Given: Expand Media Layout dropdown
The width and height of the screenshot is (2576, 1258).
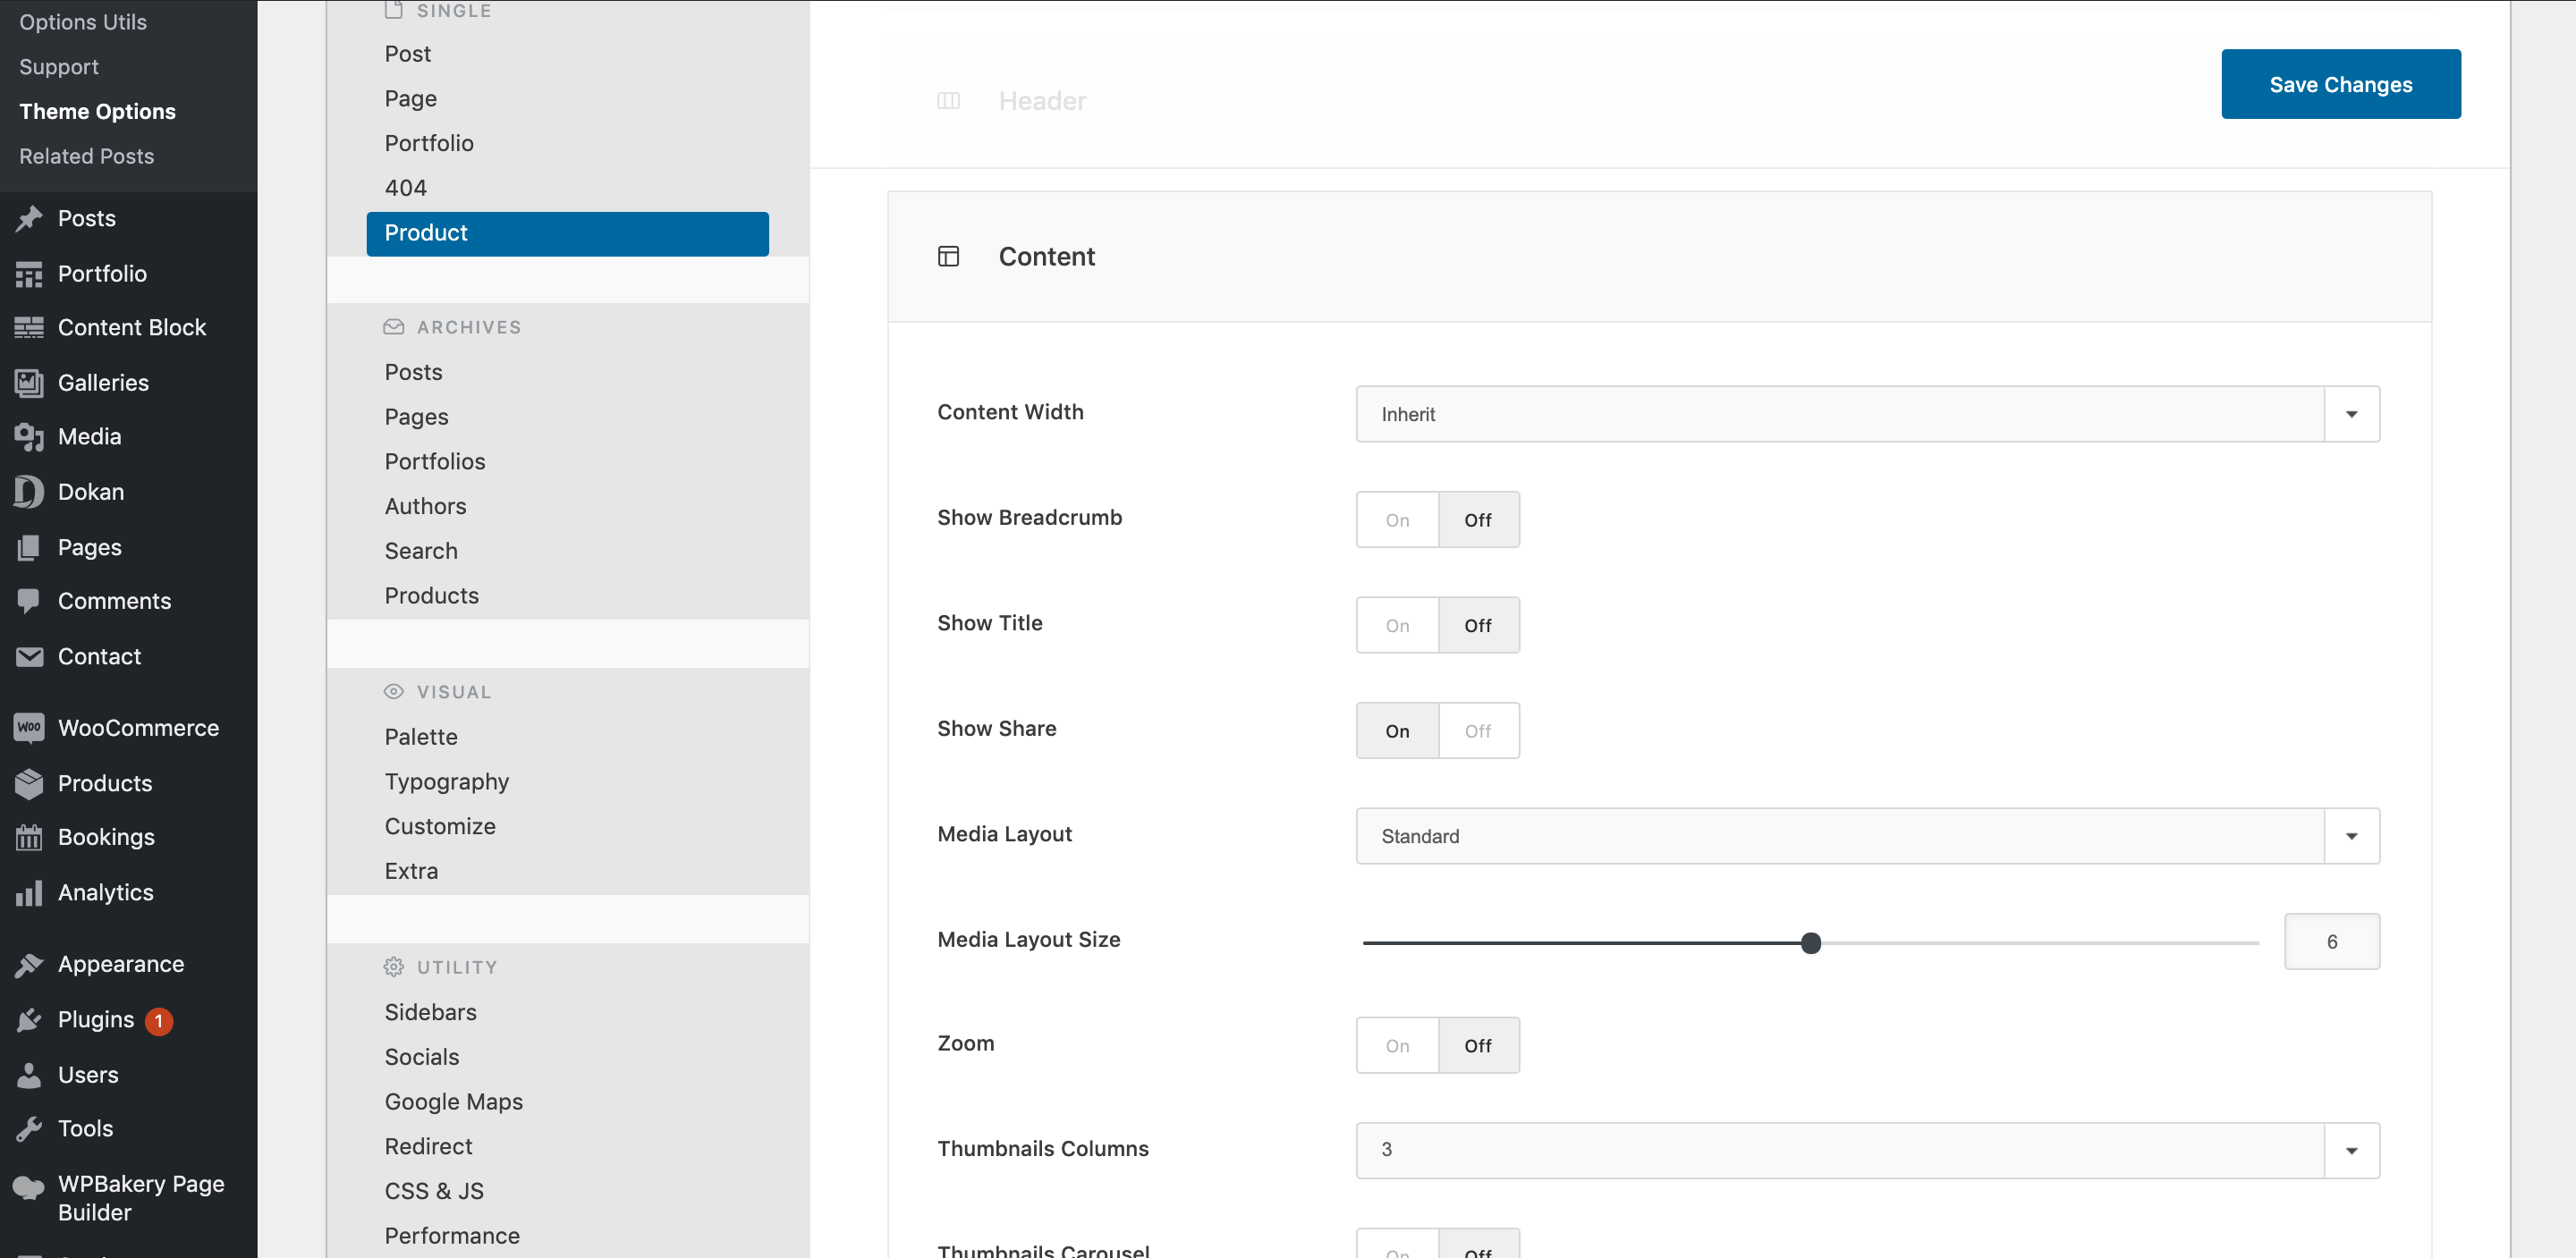Looking at the screenshot, I should tap(2352, 836).
